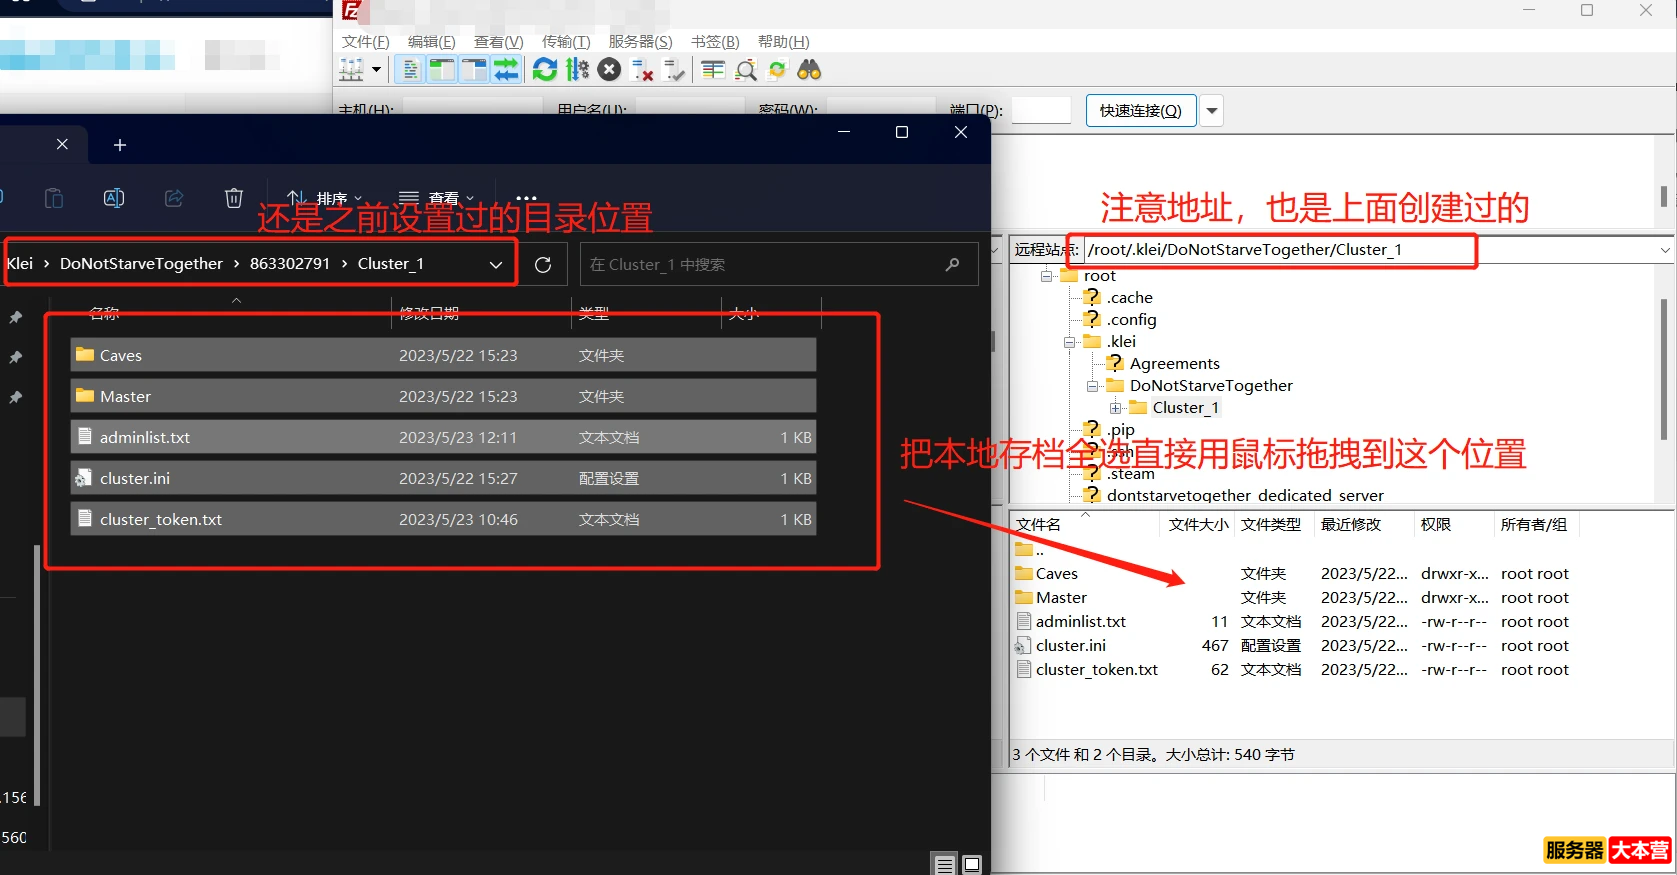Open the Site Manager dropdown arrow
Viewport: 1677px width, 875px height.
[x=377, y=70]
